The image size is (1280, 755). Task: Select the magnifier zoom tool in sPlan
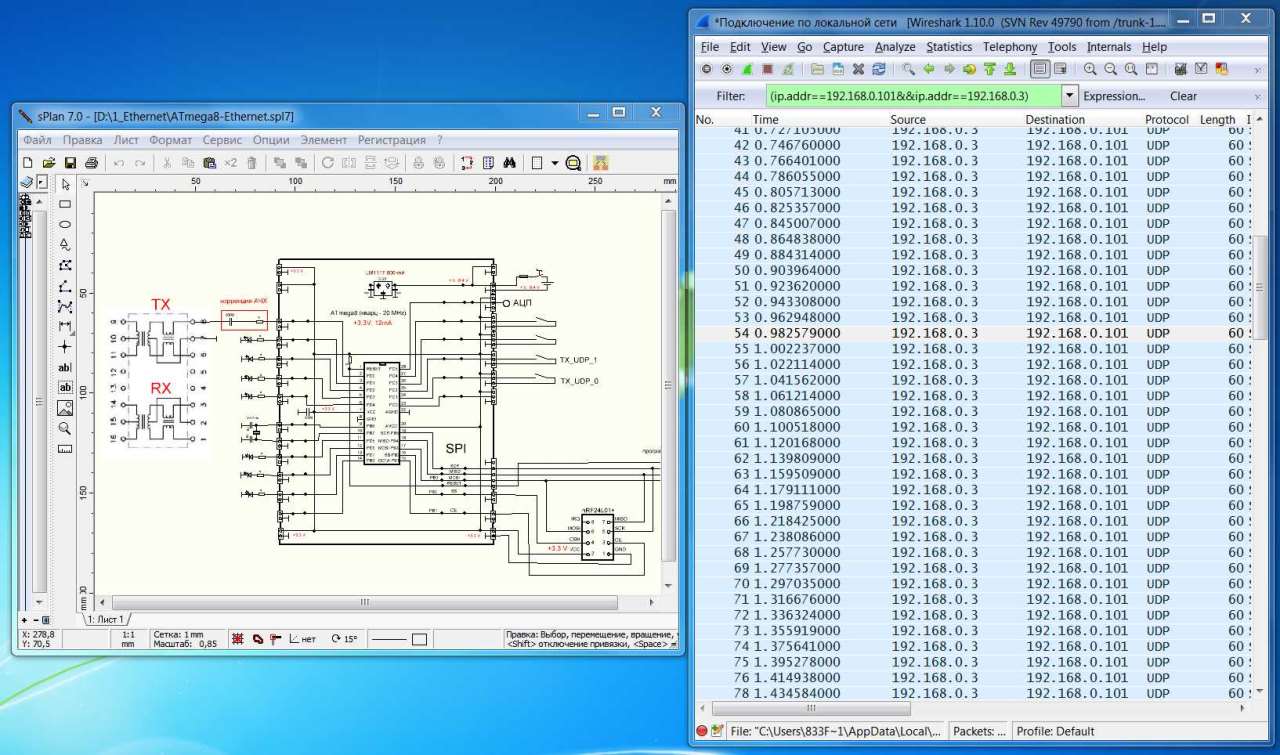[65, 428]
